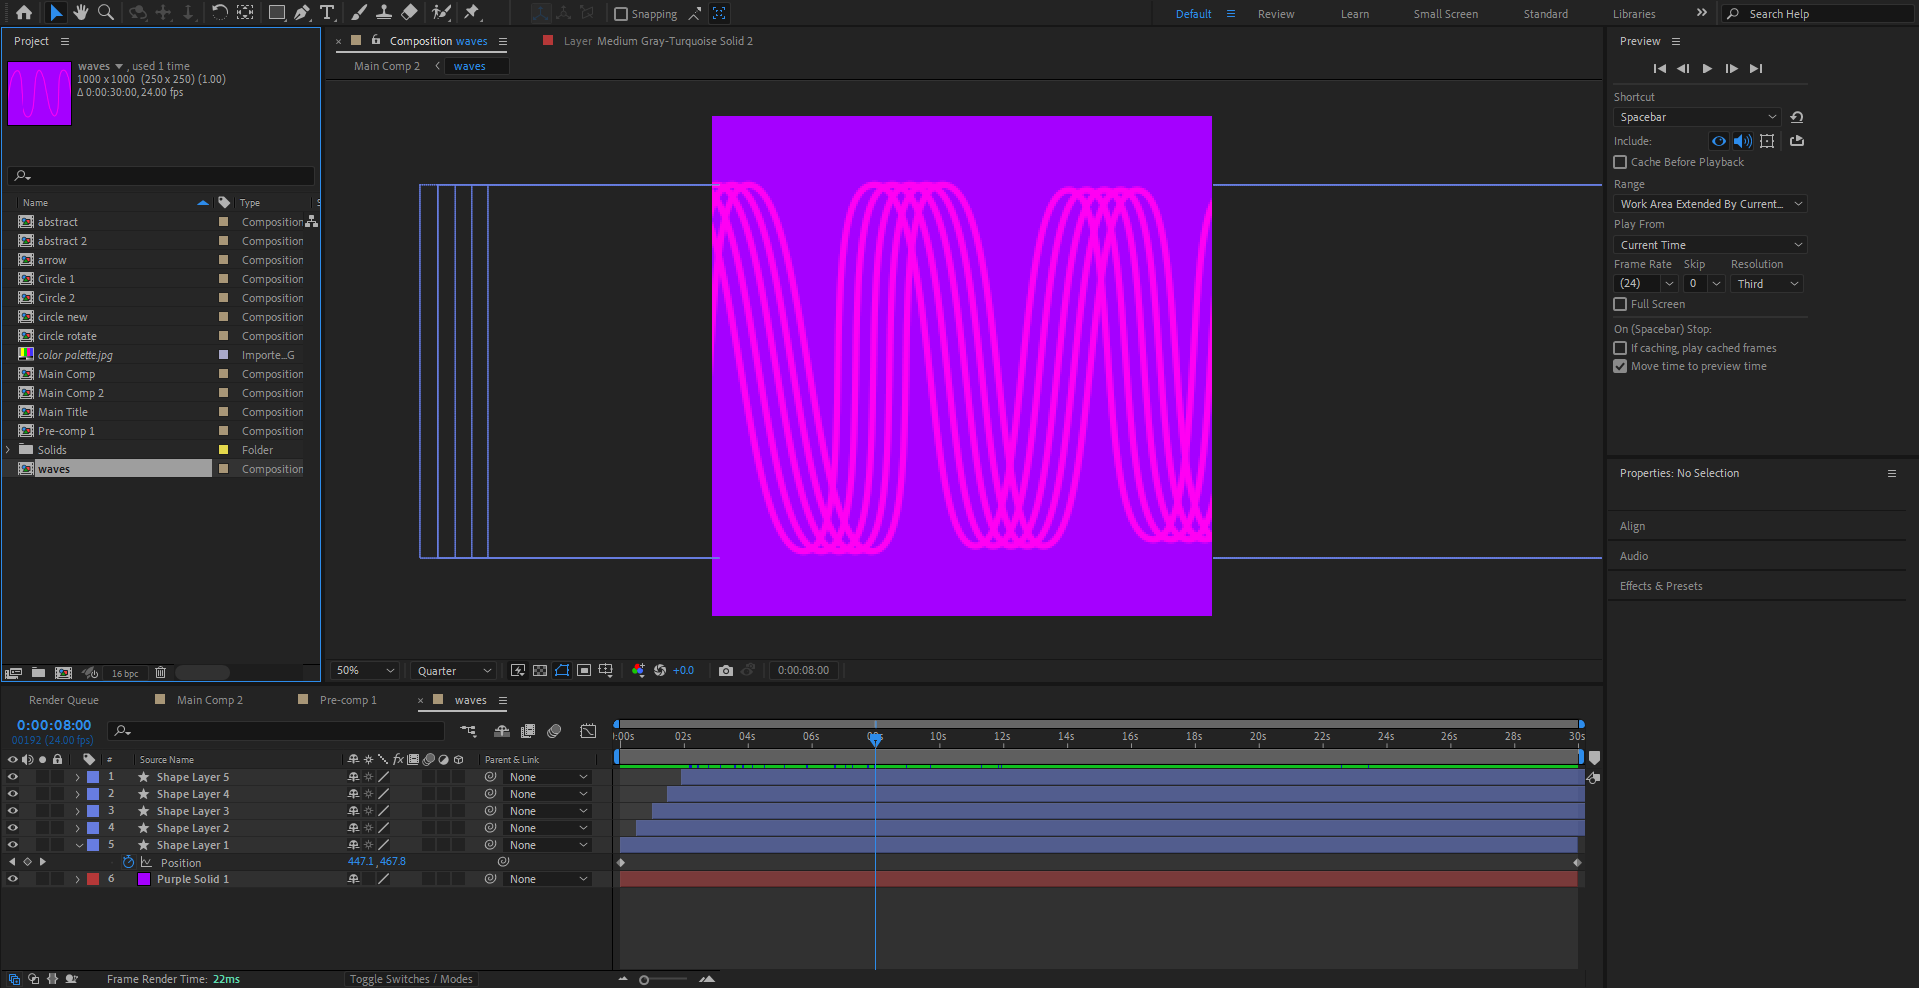Open the Quarter resolution dropdown
The height and width of the screenshot is (988, 1919).
pos(454,671)
